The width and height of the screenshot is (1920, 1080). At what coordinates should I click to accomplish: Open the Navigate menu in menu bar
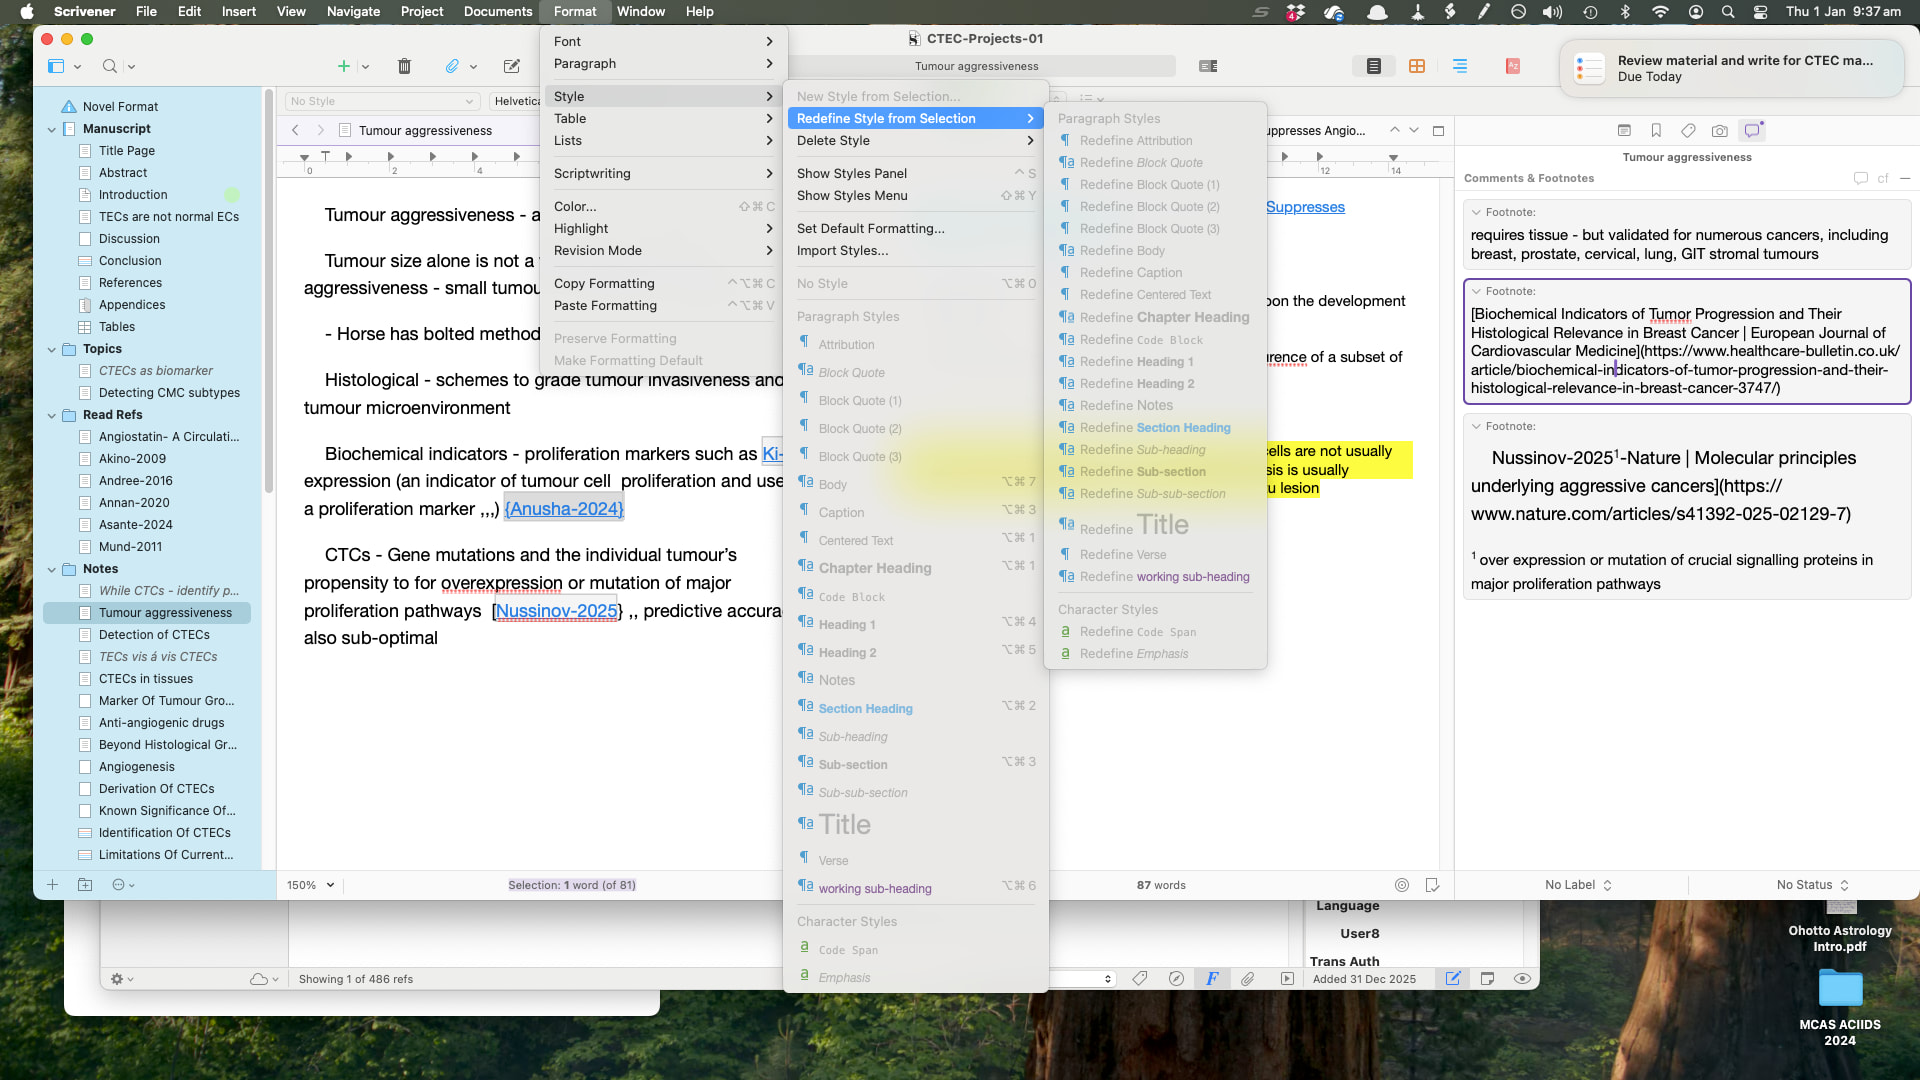coord(353,11)
